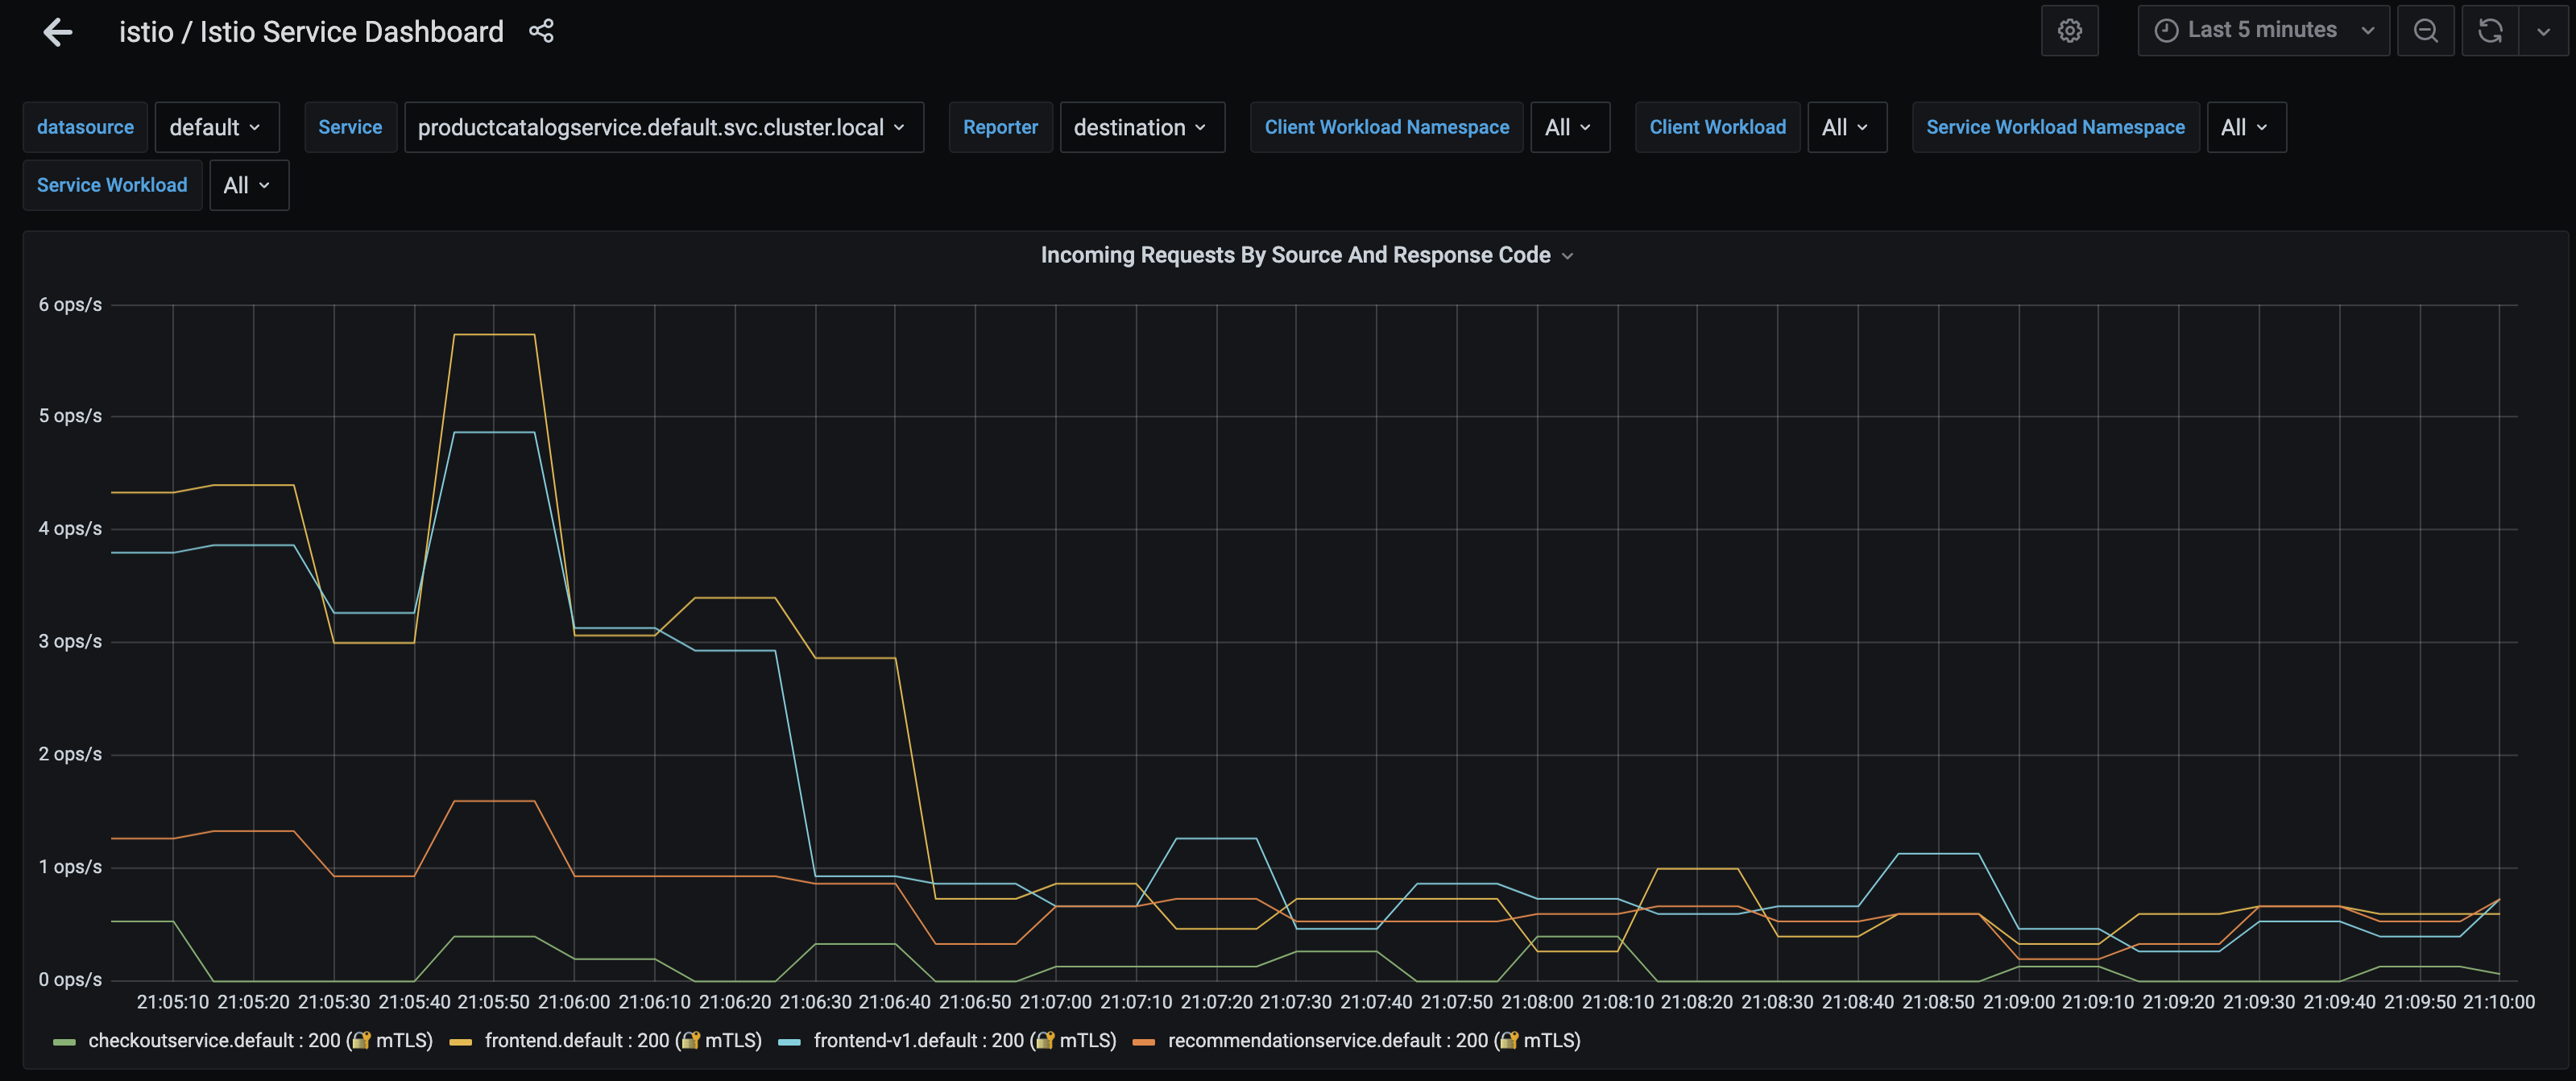Open dashboard settings gear icon

(2069, 31)
